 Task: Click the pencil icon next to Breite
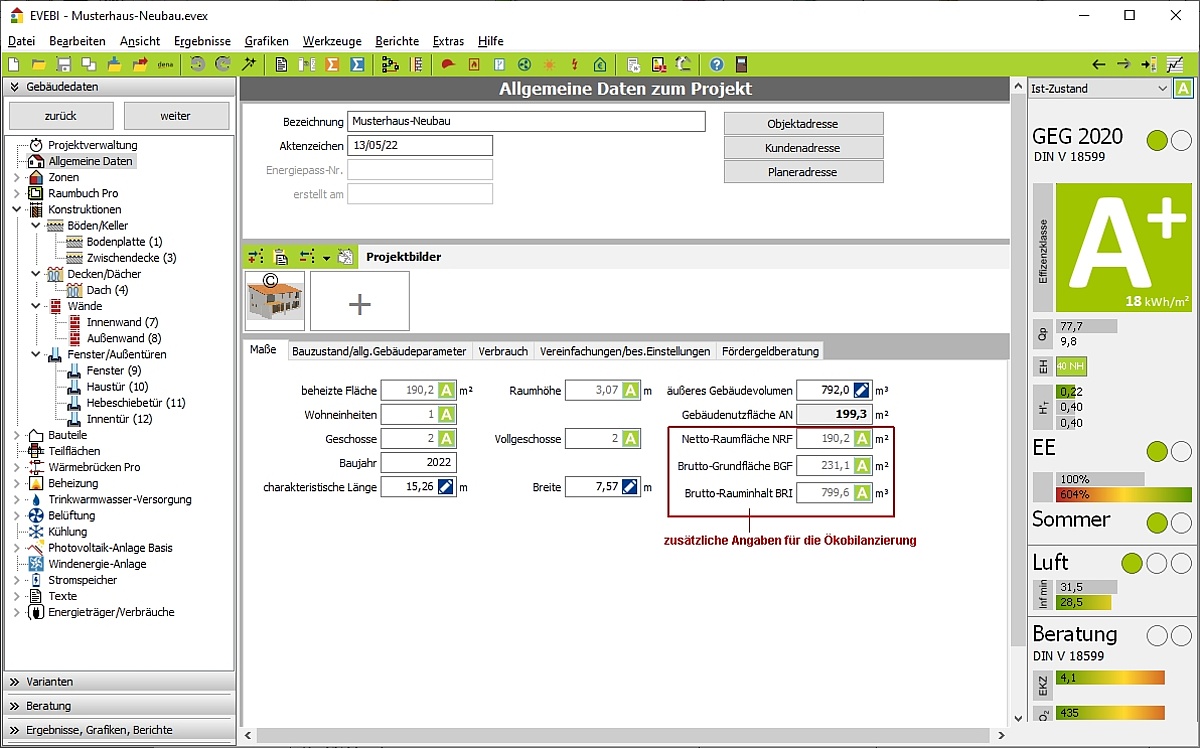coord(629,487)
